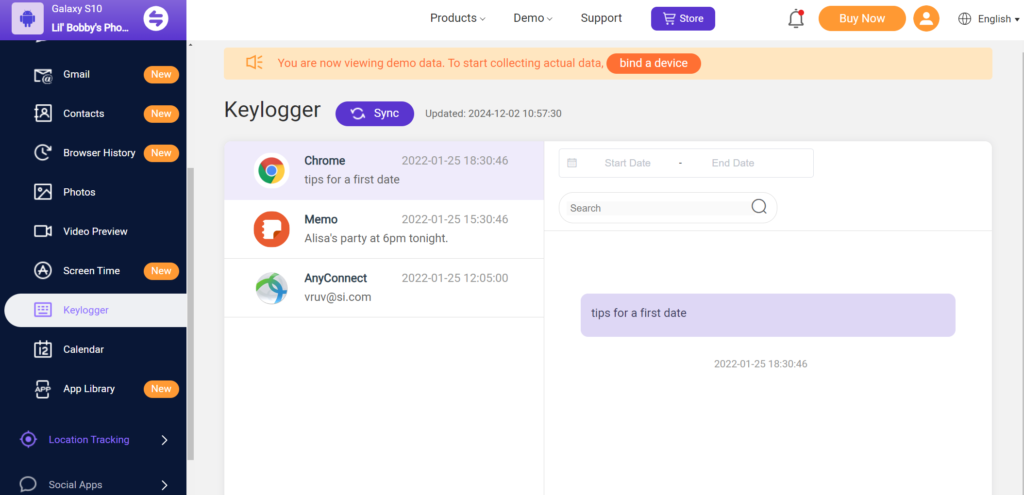This screenshot has height=495, width=1024.
Task: Expand Social Apps chevron
Action: (165, 485)
